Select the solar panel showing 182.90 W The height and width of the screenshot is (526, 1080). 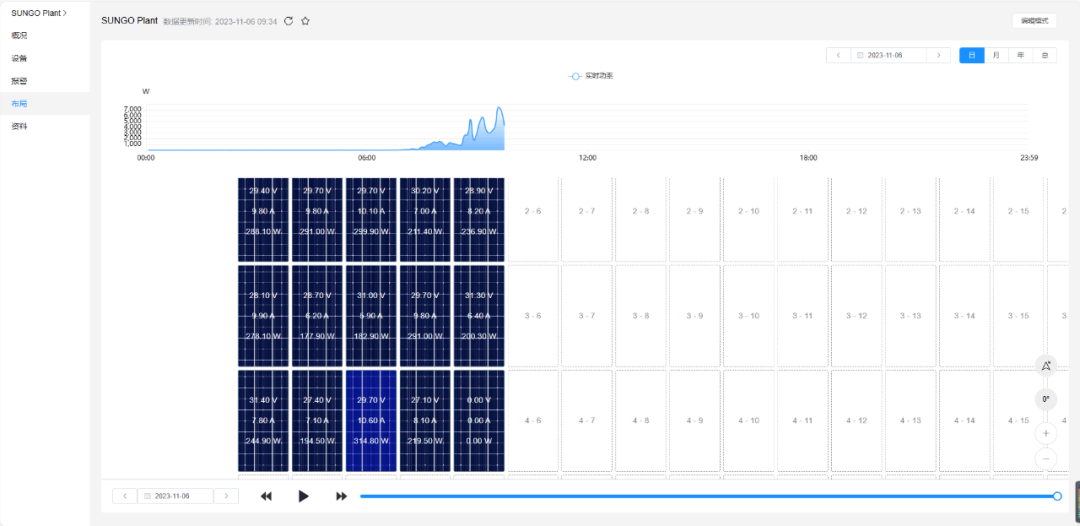[371, 315]
